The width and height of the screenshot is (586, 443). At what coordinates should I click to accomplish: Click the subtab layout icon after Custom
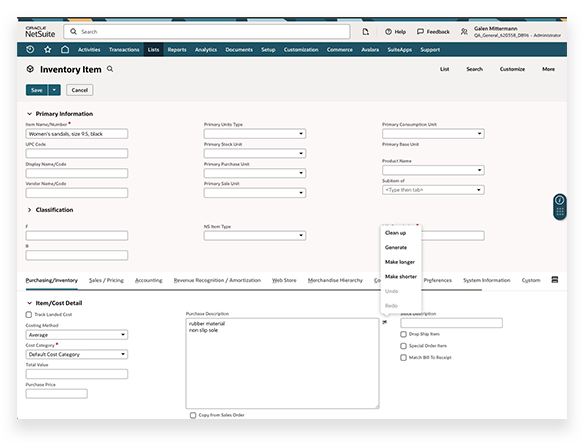(555, 280)
